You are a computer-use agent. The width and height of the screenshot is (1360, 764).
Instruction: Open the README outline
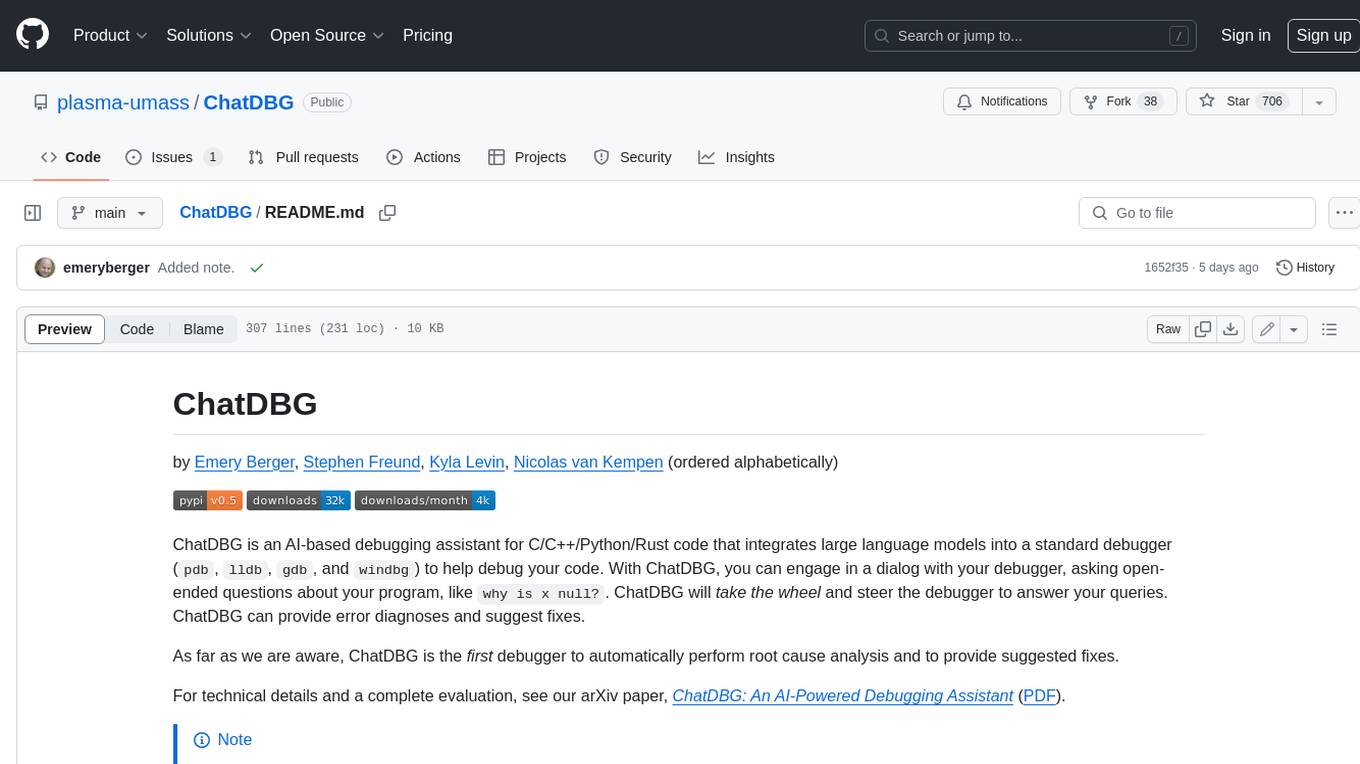1329,329
